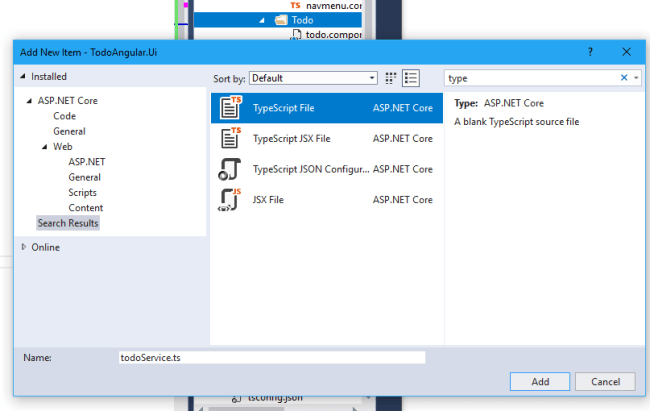Select the Todo folder icon in Solution Explorer
The image size is (650, 411).
[x=281, y=20]
